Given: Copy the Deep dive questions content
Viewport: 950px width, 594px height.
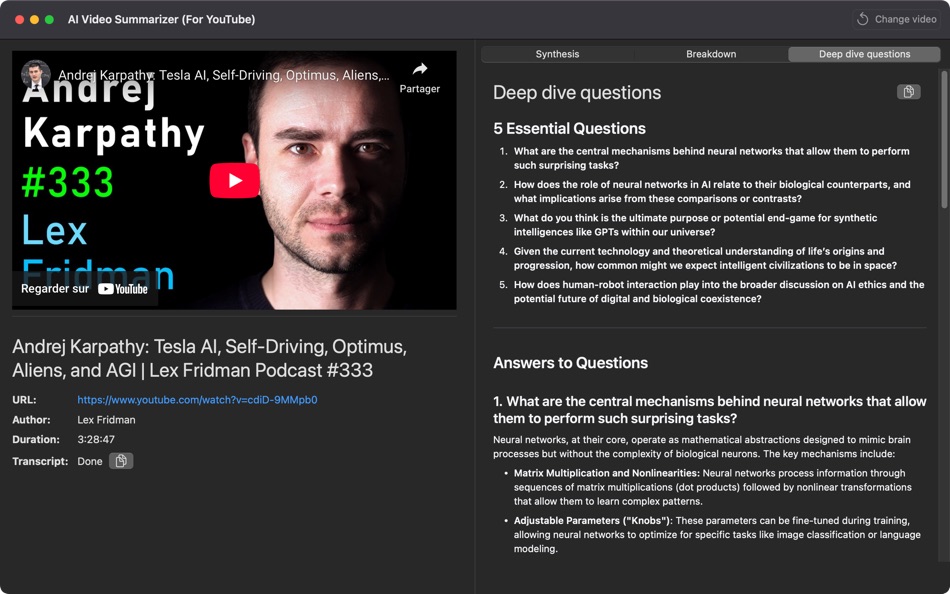Looking at the screenshot, I should click(x=908, y=92).
